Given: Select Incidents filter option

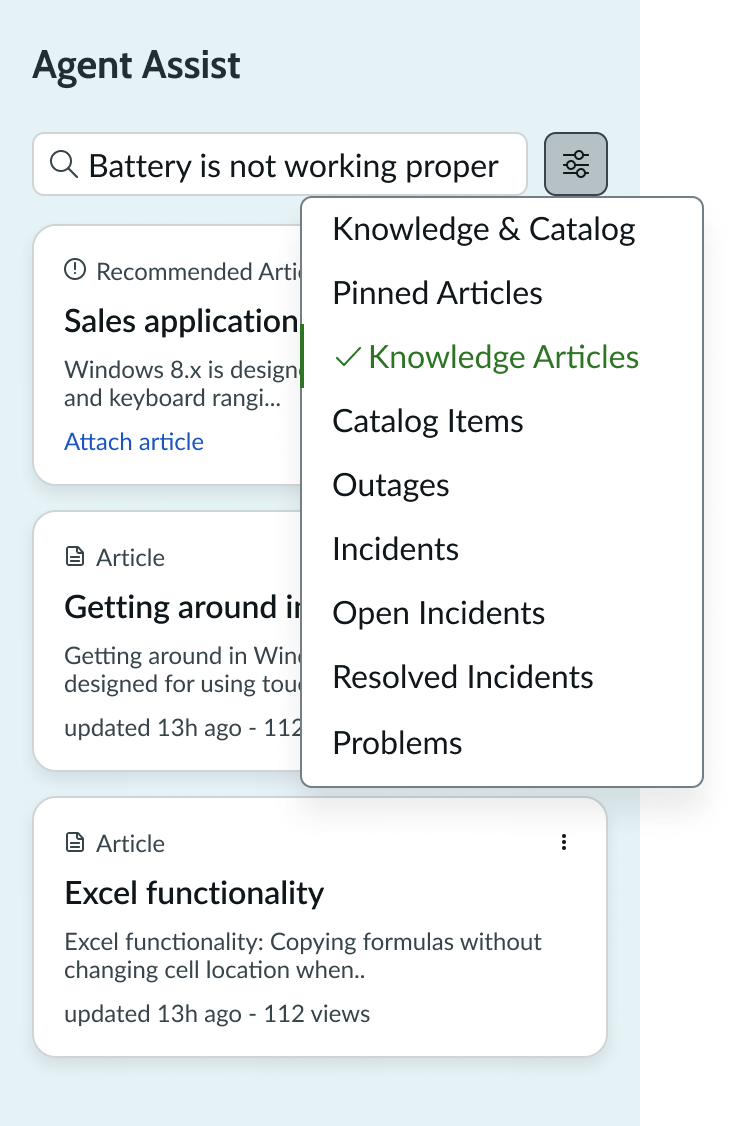Looking at the screenshot, I should [396, 549].
